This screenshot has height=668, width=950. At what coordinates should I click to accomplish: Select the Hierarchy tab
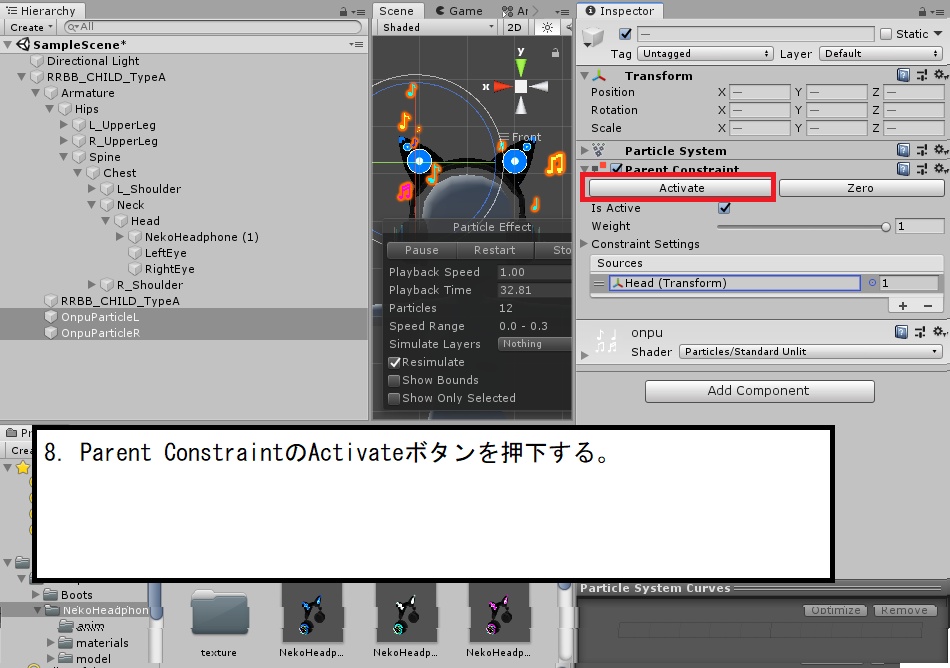click(42, 11)
